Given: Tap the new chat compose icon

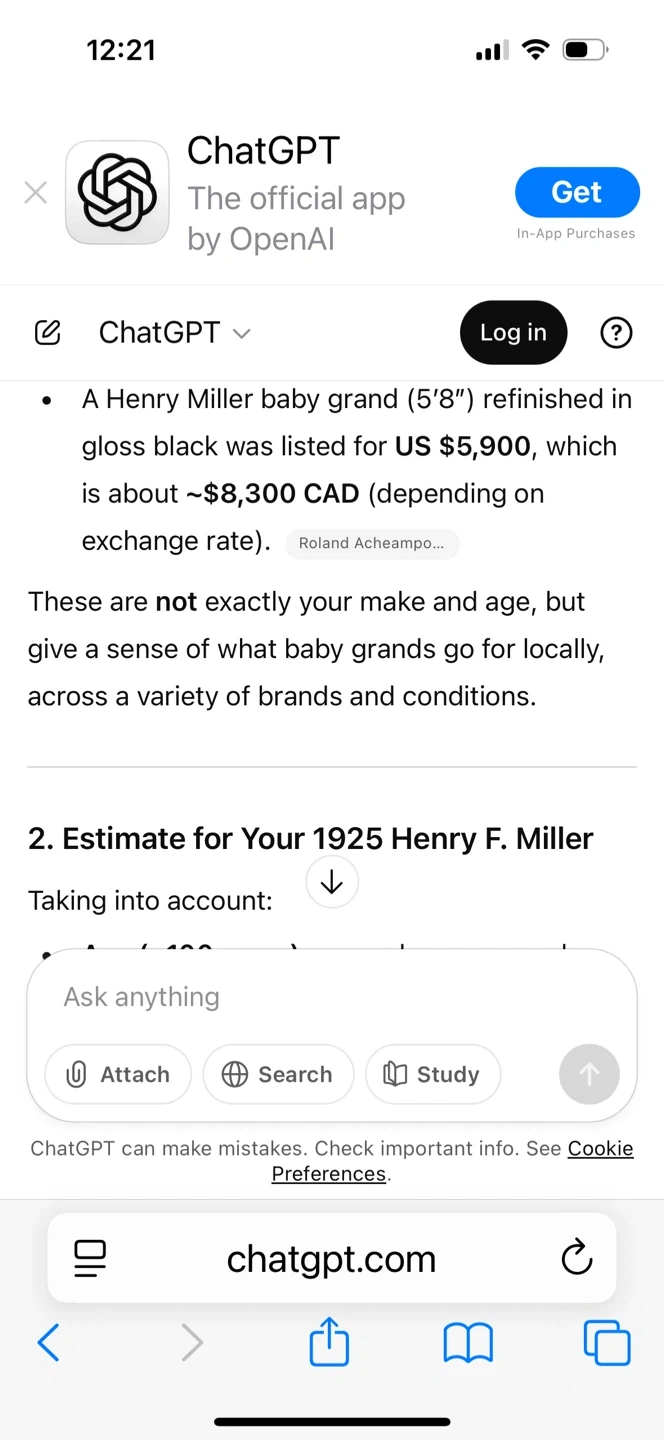Looking at the screenshot, I should 47,333.
